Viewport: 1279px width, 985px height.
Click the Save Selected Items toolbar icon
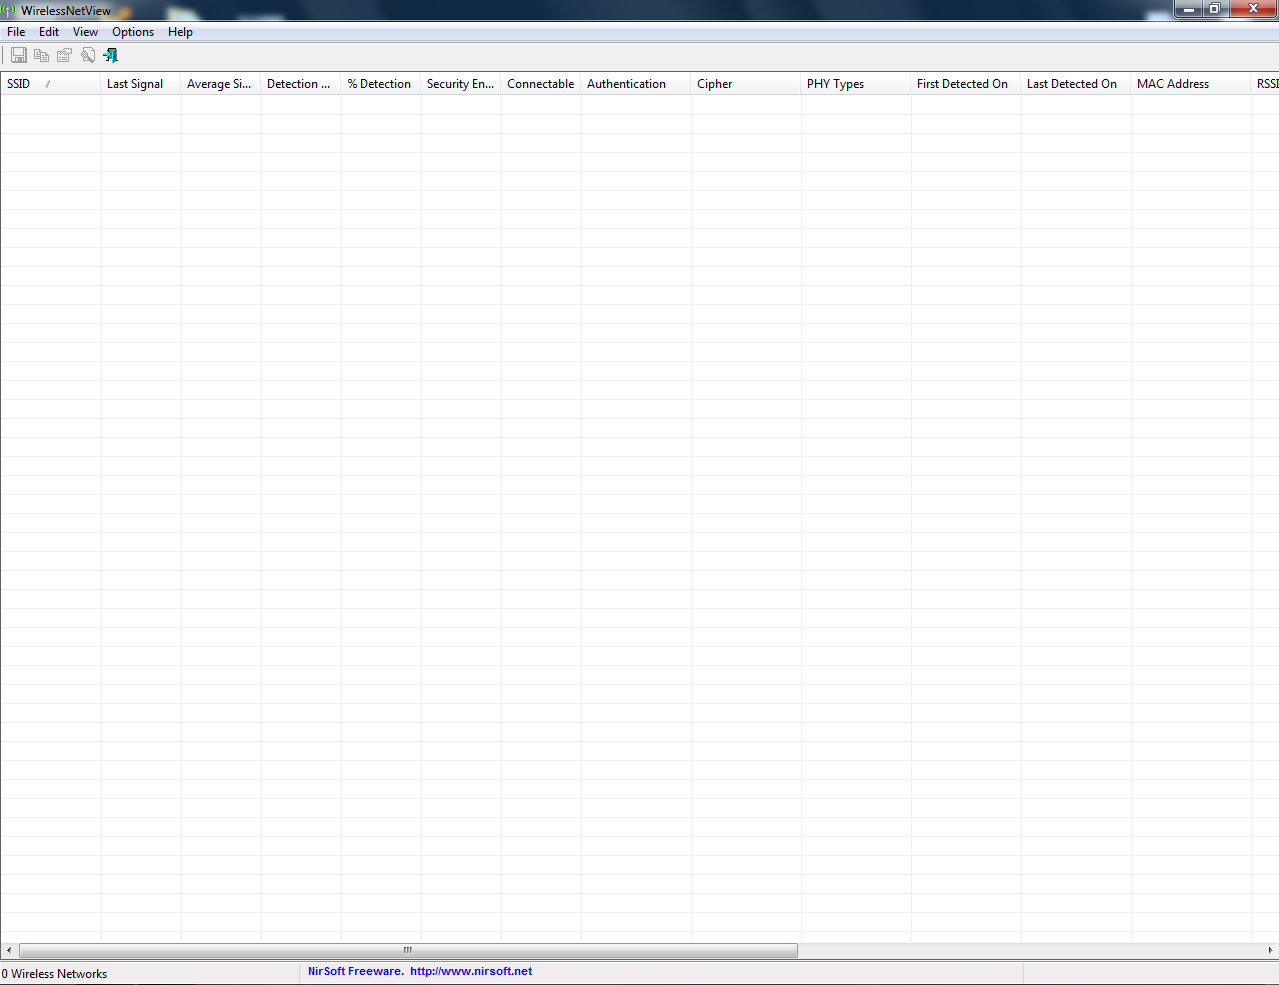point(18,55)
